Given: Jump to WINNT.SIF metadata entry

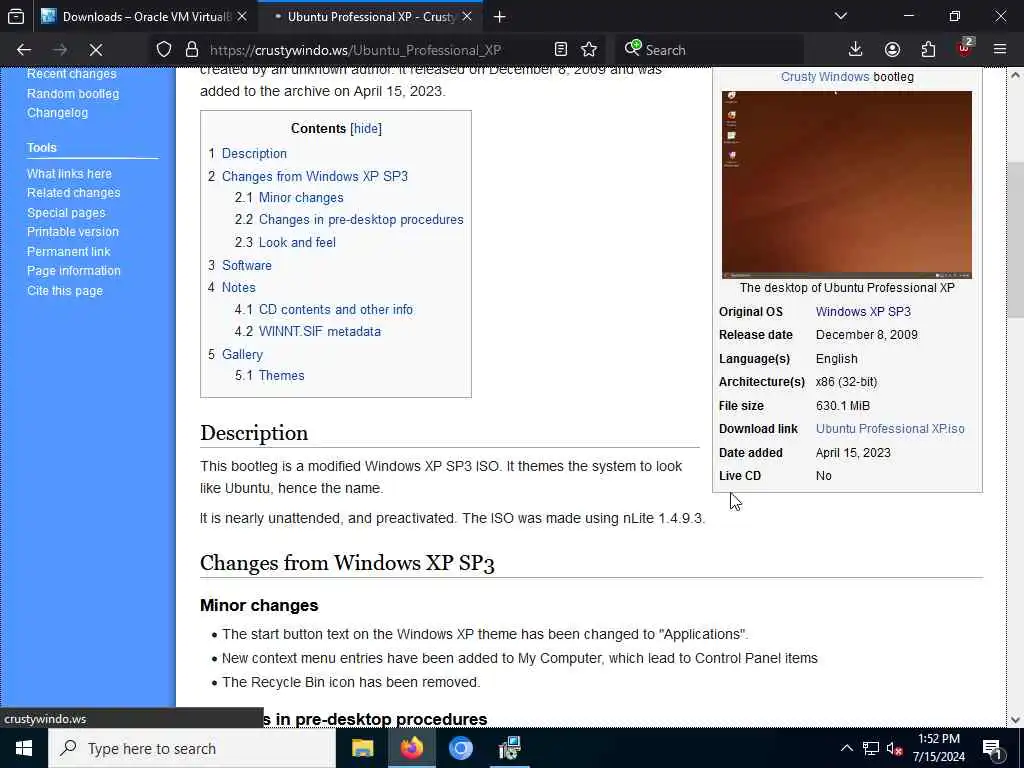Looking at the screenshot, I should click(x=320, y=331).
